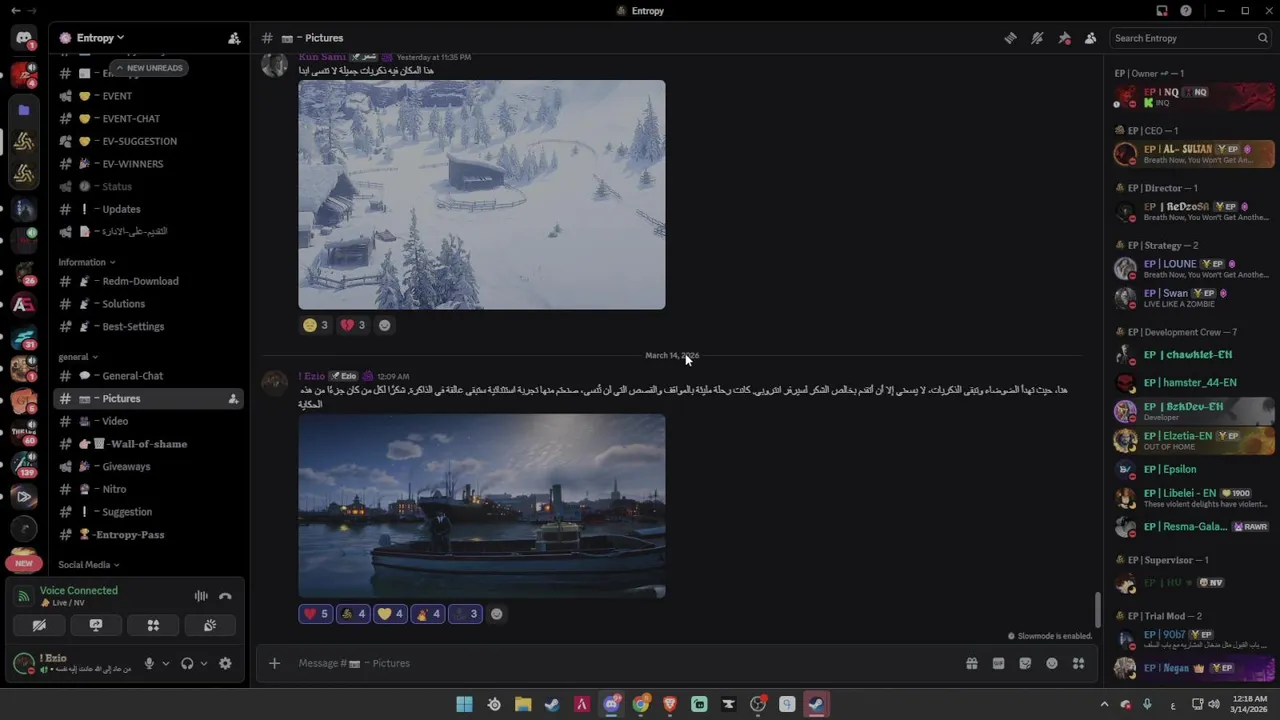Open the Entropy server dropdown menu
Screen dimensions: 1280x720
tap(100, 38)
